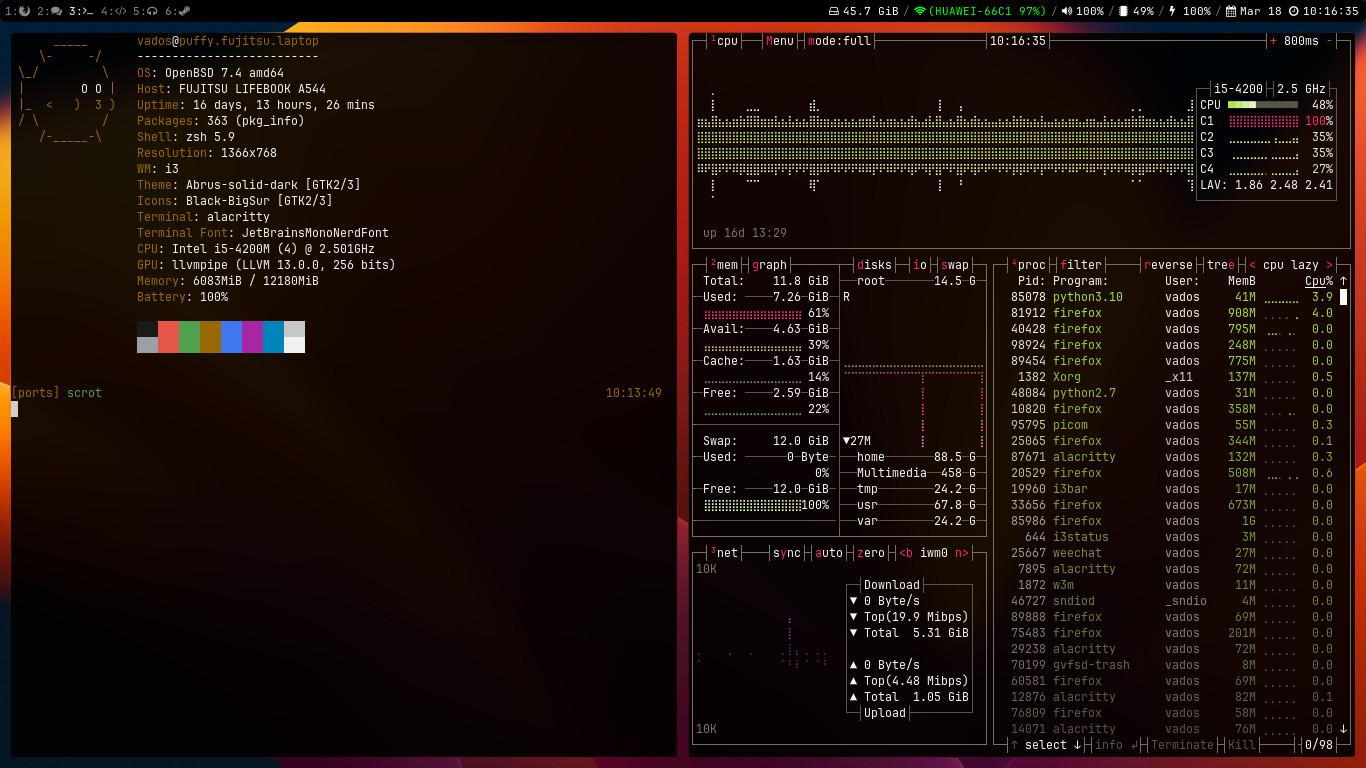Decrease btop update interval with the minus sign
Image resolution: width=1366 pixels, height=768 pixels.
1329,41
